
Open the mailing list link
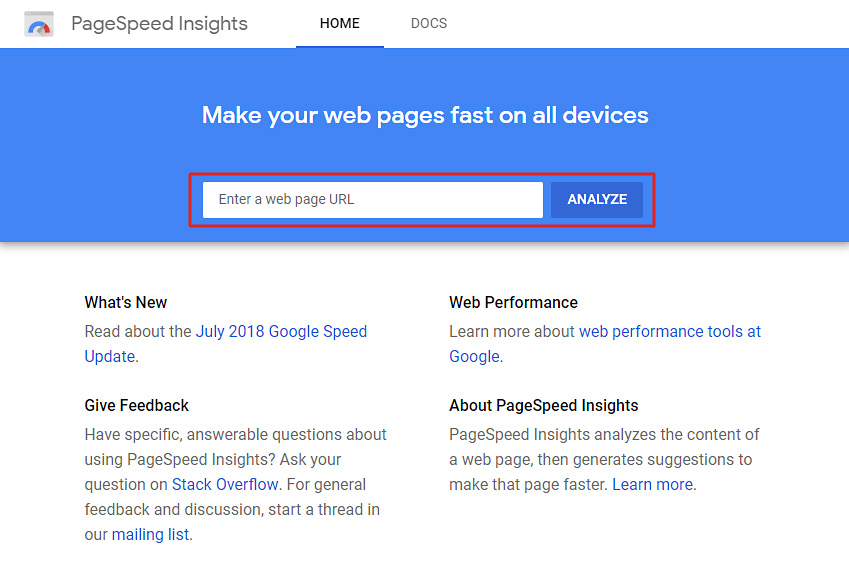point(151,534)
